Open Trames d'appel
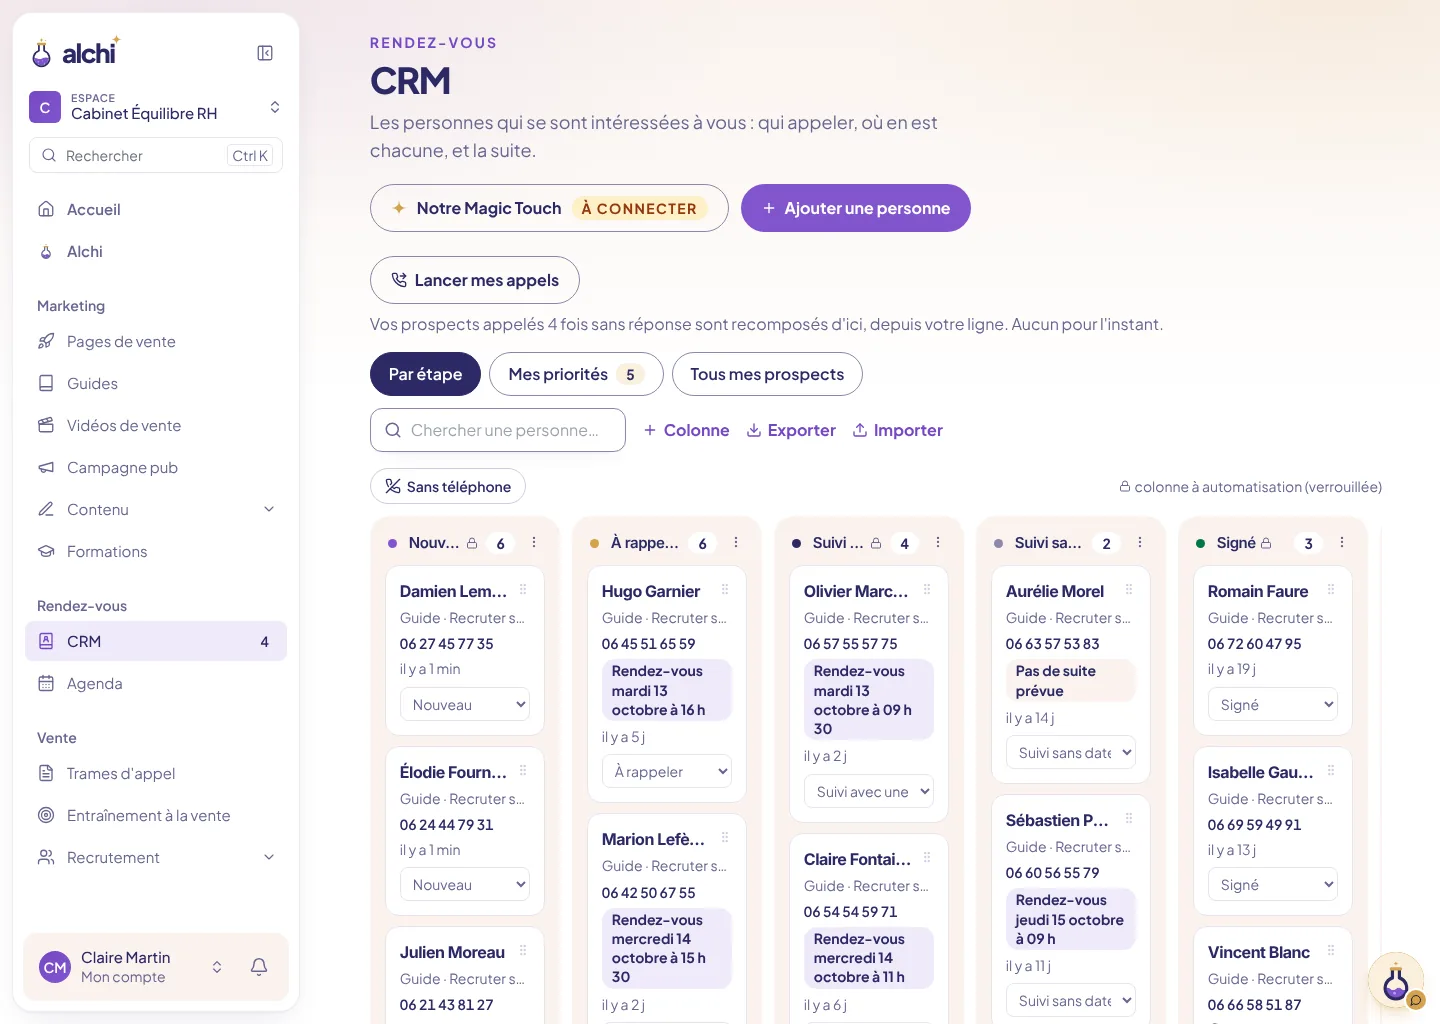 (x=156, y=774)
